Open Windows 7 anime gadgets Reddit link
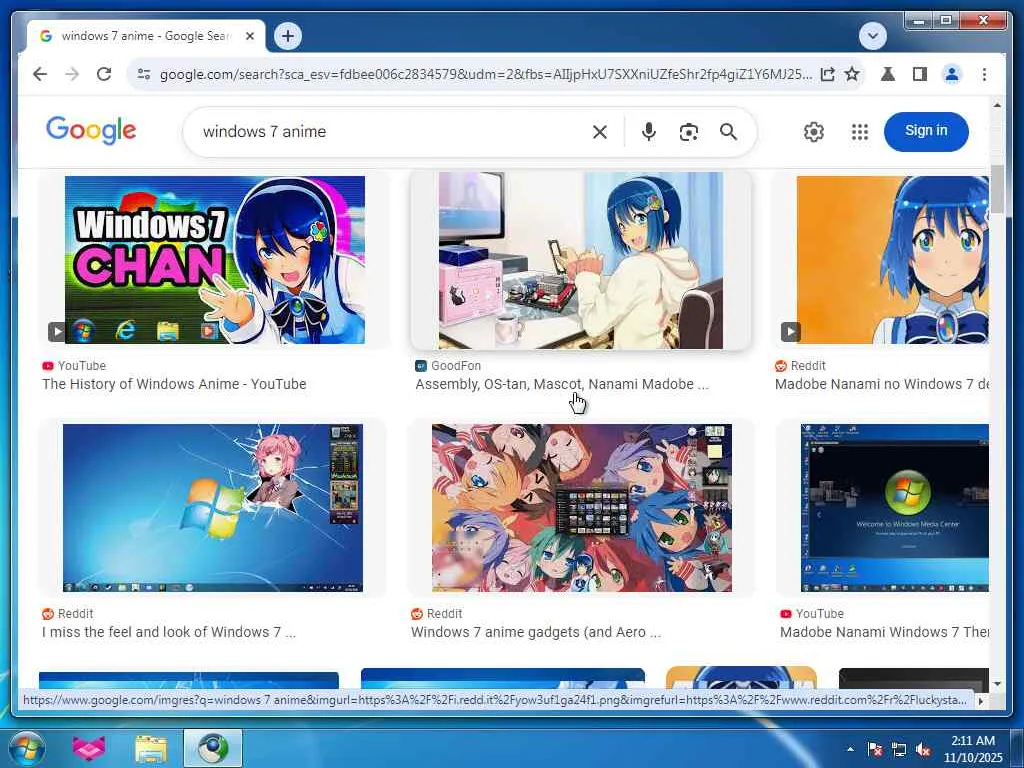1024x768 pixels. click(x=536, y=632)
